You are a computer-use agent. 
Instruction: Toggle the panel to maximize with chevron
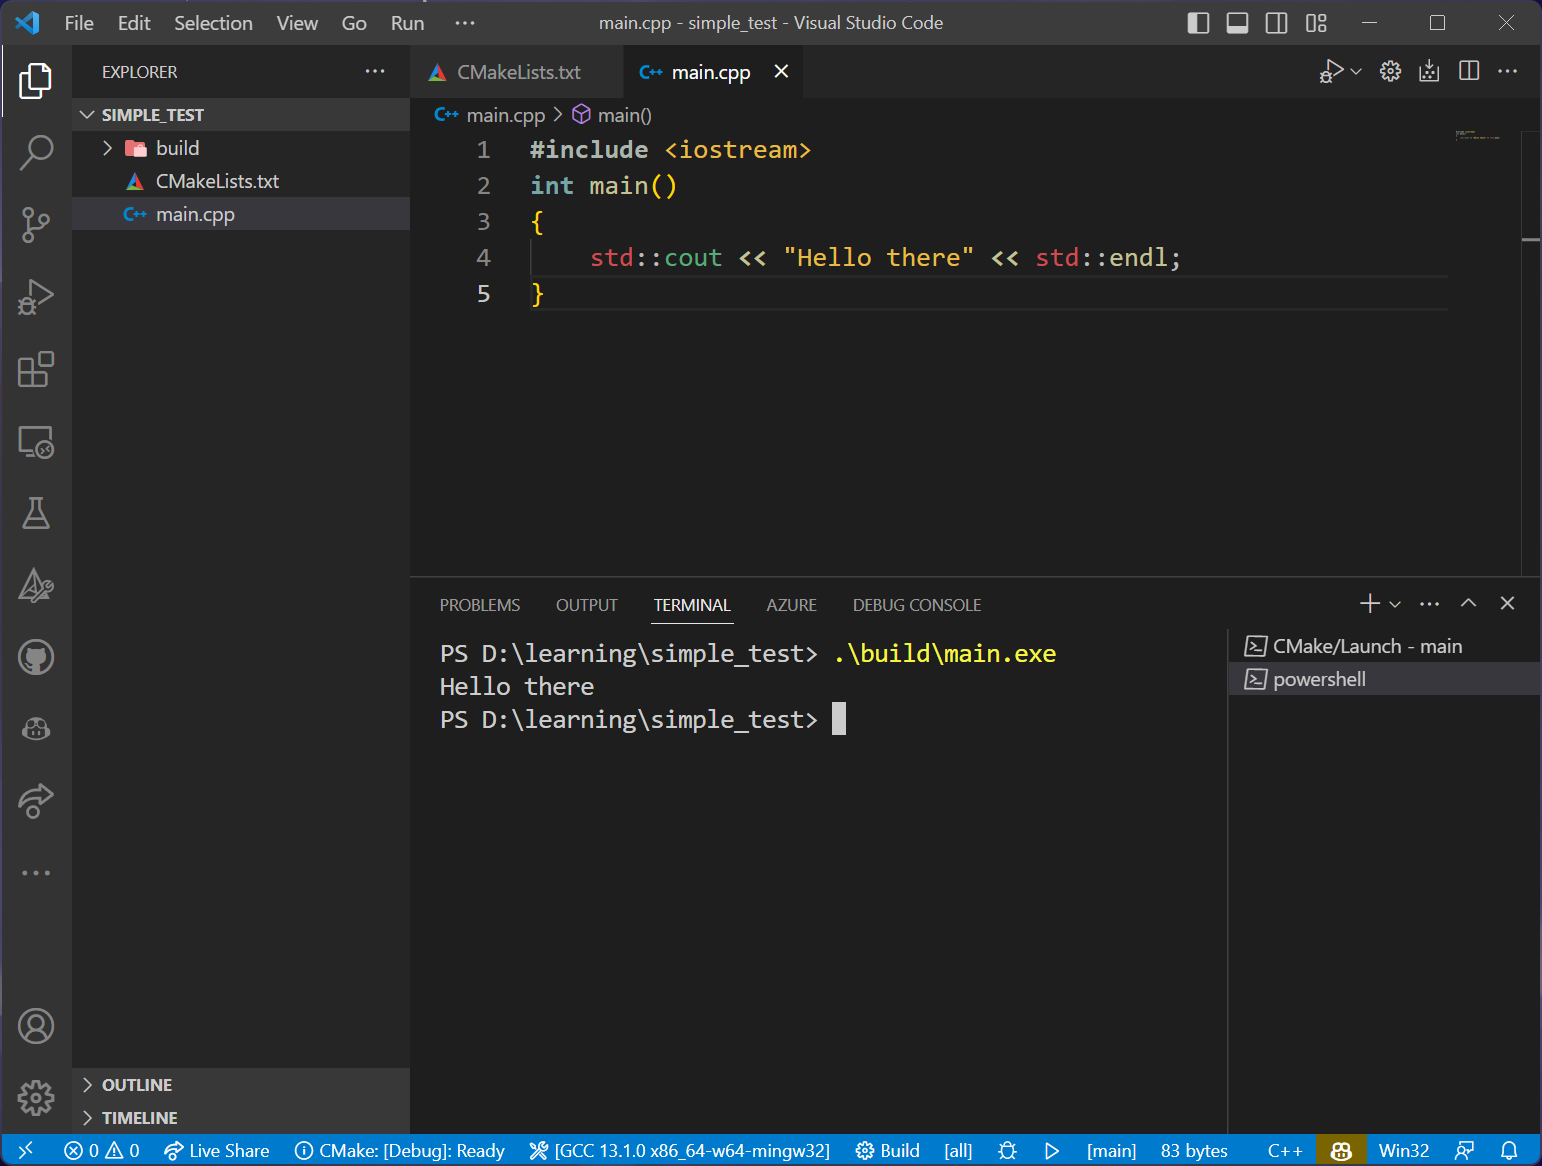pos(1468,603)
